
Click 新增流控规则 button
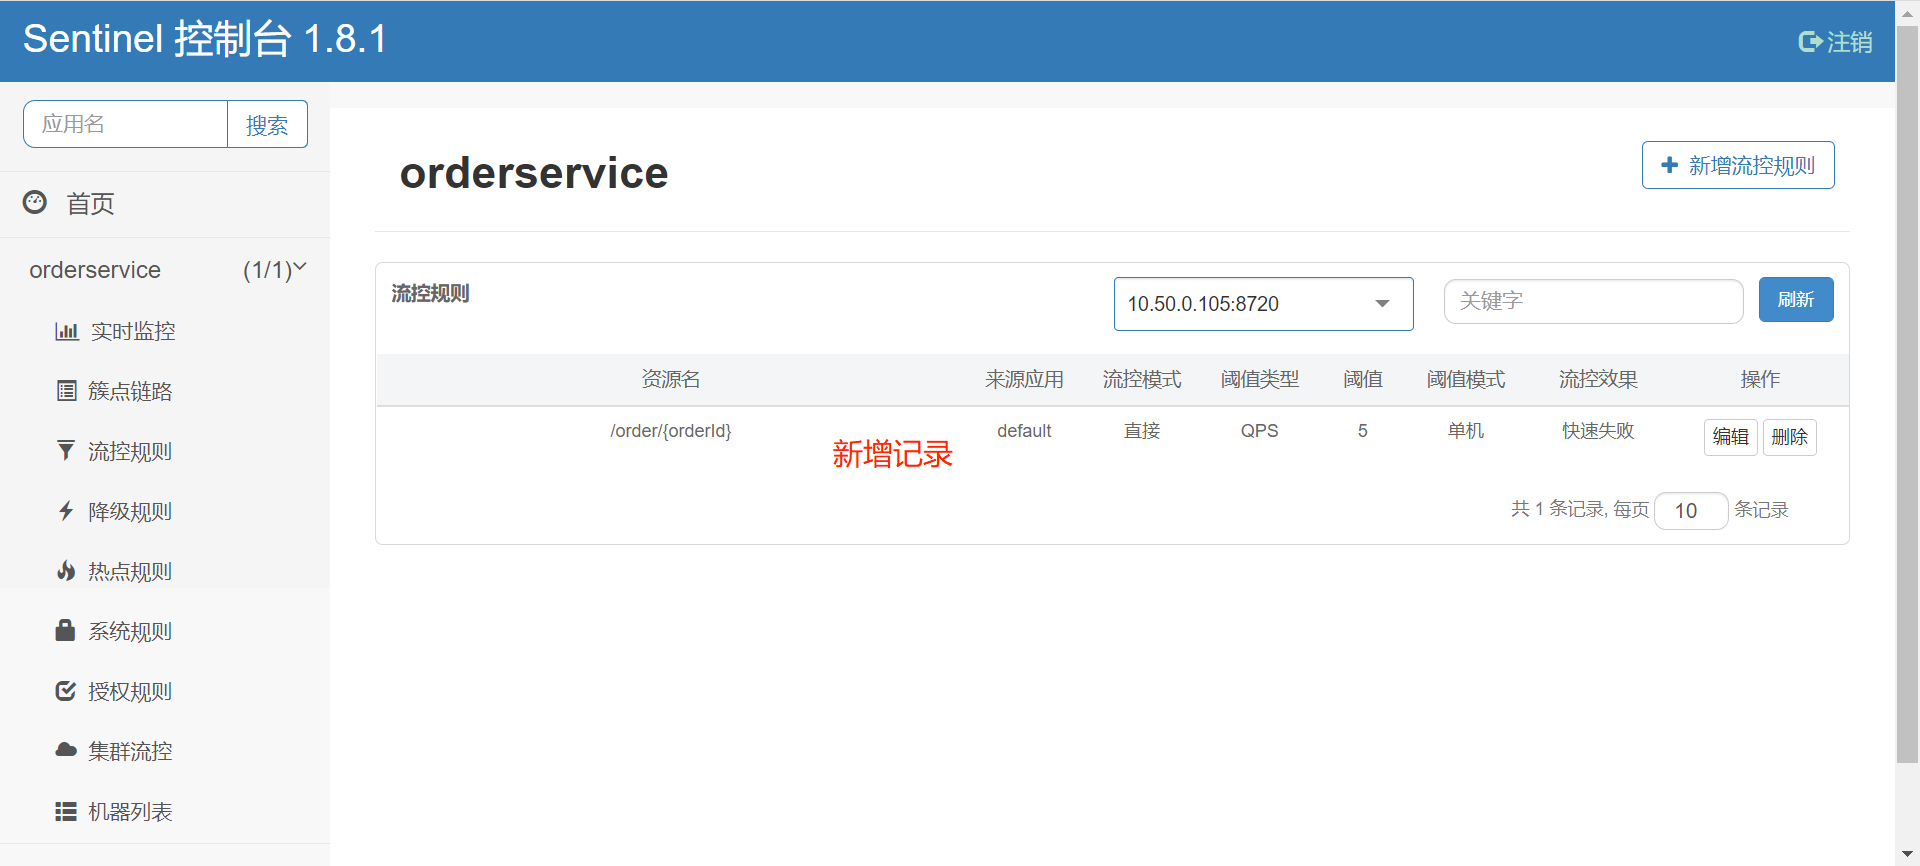click(x=1738, y=165)
